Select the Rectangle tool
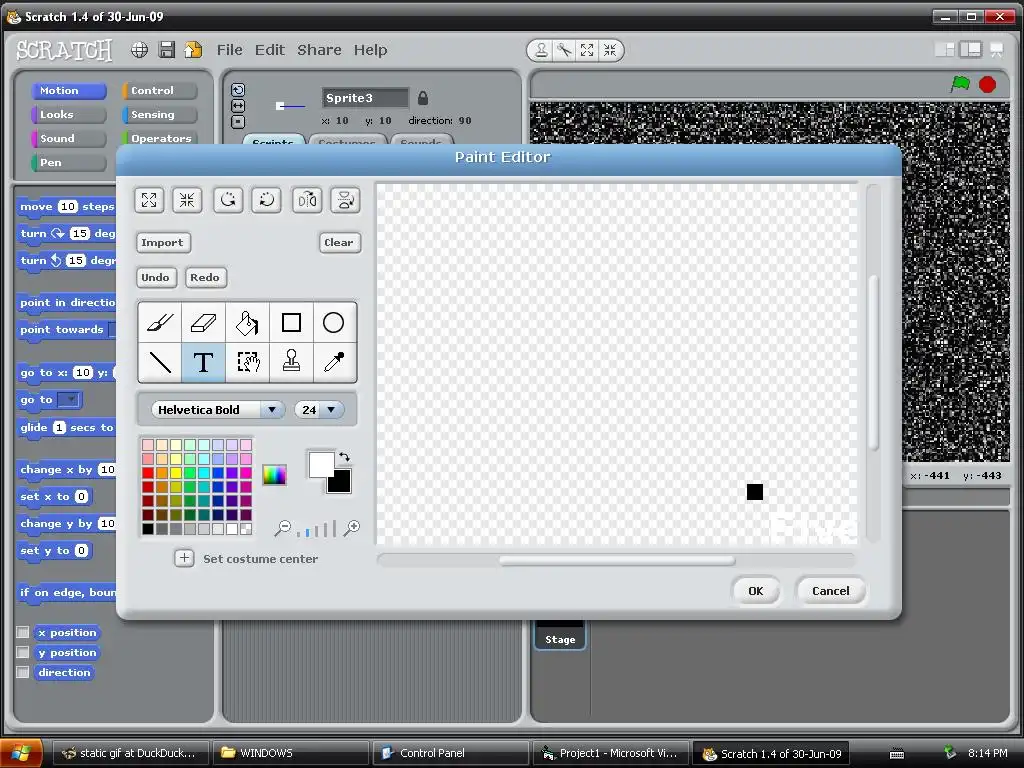Image resolution: width=1024 pixels, height=768 pixels. [291, 323]
